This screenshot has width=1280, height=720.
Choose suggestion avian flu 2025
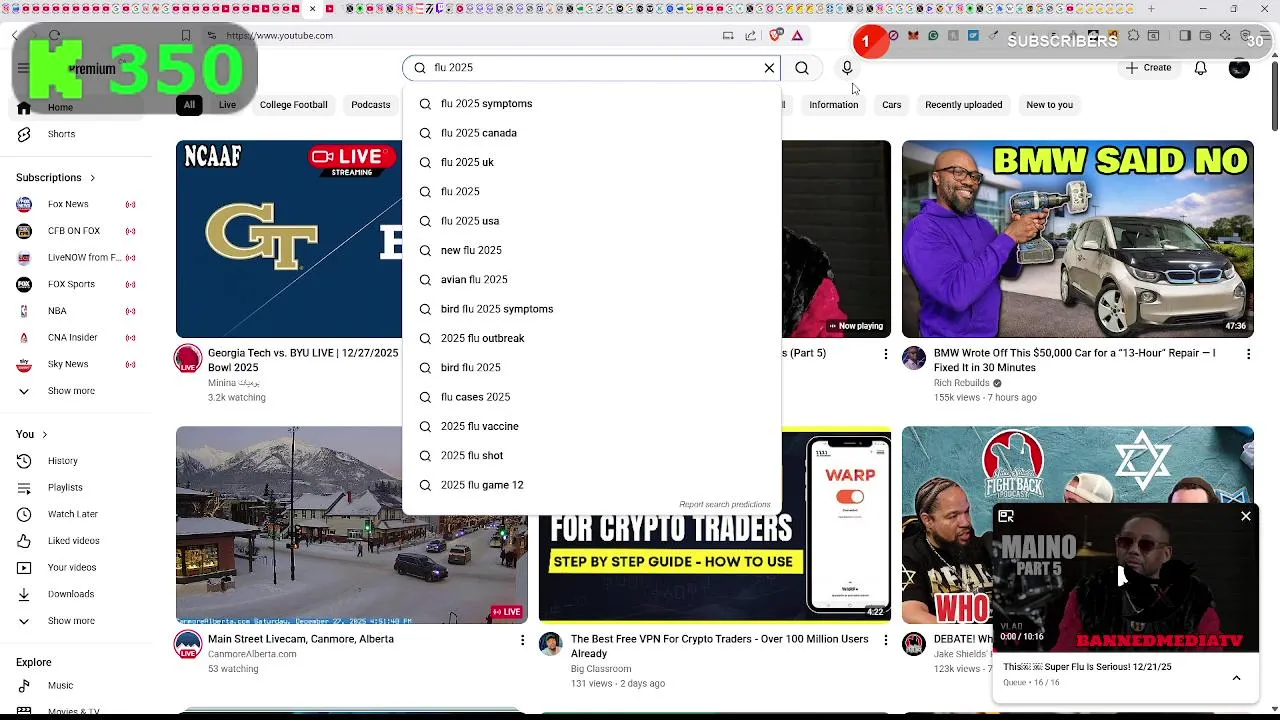(x=592, y=280)
